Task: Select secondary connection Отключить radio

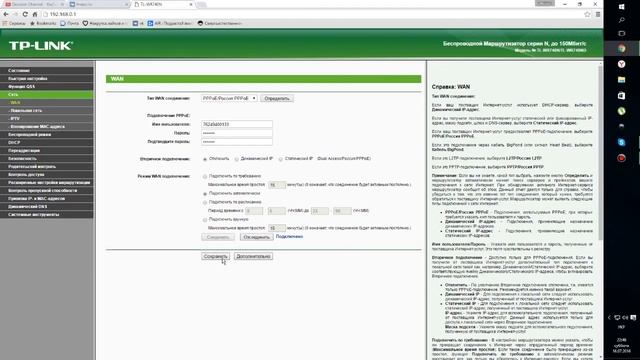Action: tap(205, 159)
